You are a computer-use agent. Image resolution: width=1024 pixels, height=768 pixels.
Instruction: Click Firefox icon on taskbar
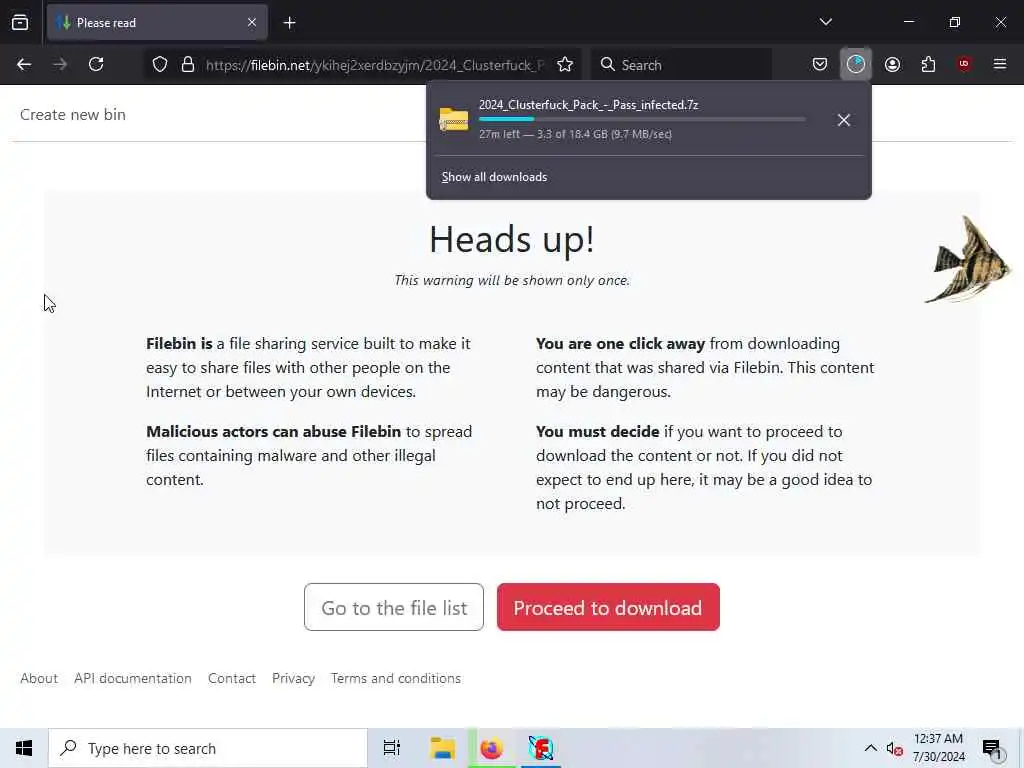491,748
